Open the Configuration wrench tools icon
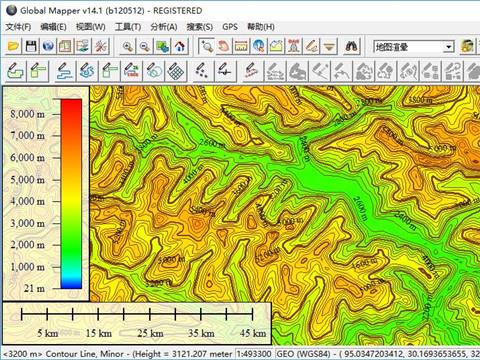Image resolution: width=480 pixels, height=360 pixels. pyautogui.click(x=100, y=46)
